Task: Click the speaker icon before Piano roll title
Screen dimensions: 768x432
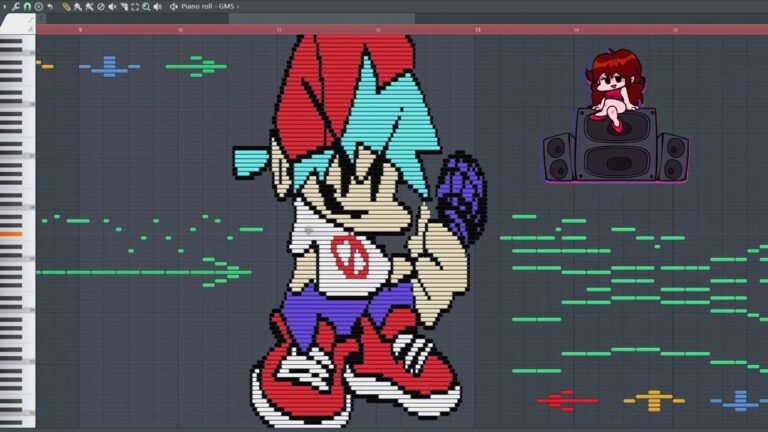Action: [x=174, y=6]
